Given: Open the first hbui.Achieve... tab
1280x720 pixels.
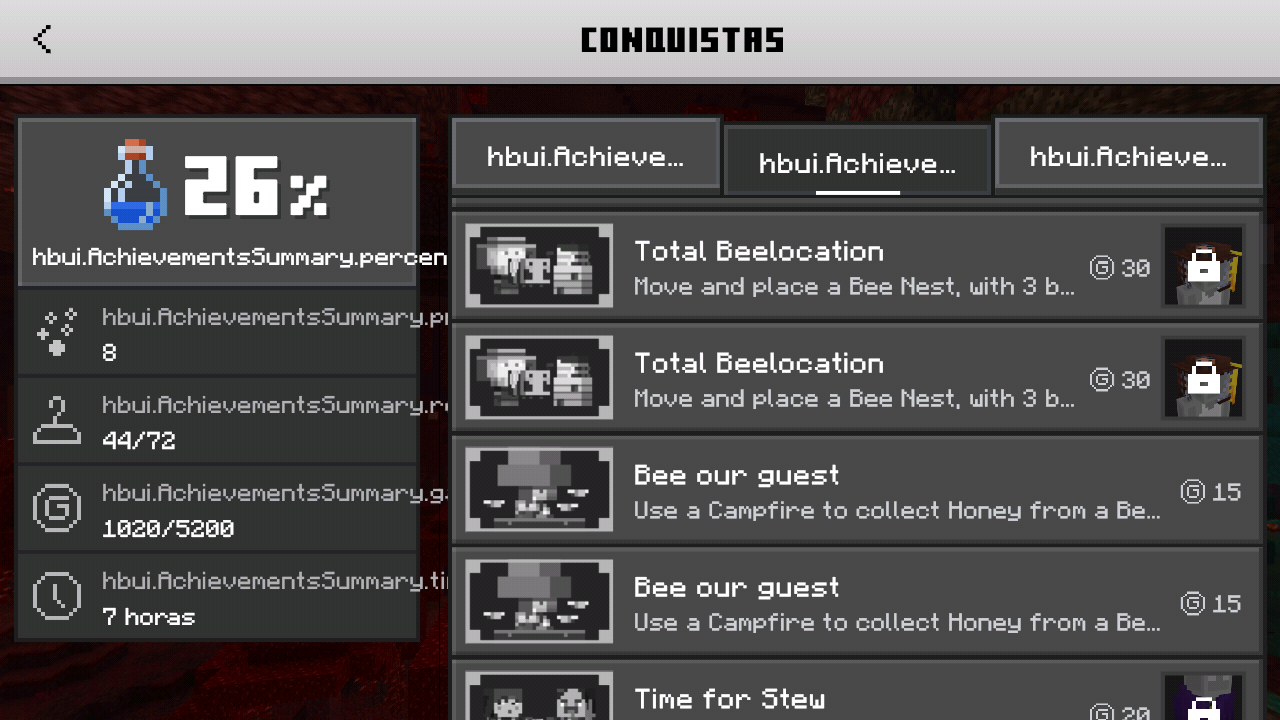Looking at the screenshot, I should [x=586, y=154].
